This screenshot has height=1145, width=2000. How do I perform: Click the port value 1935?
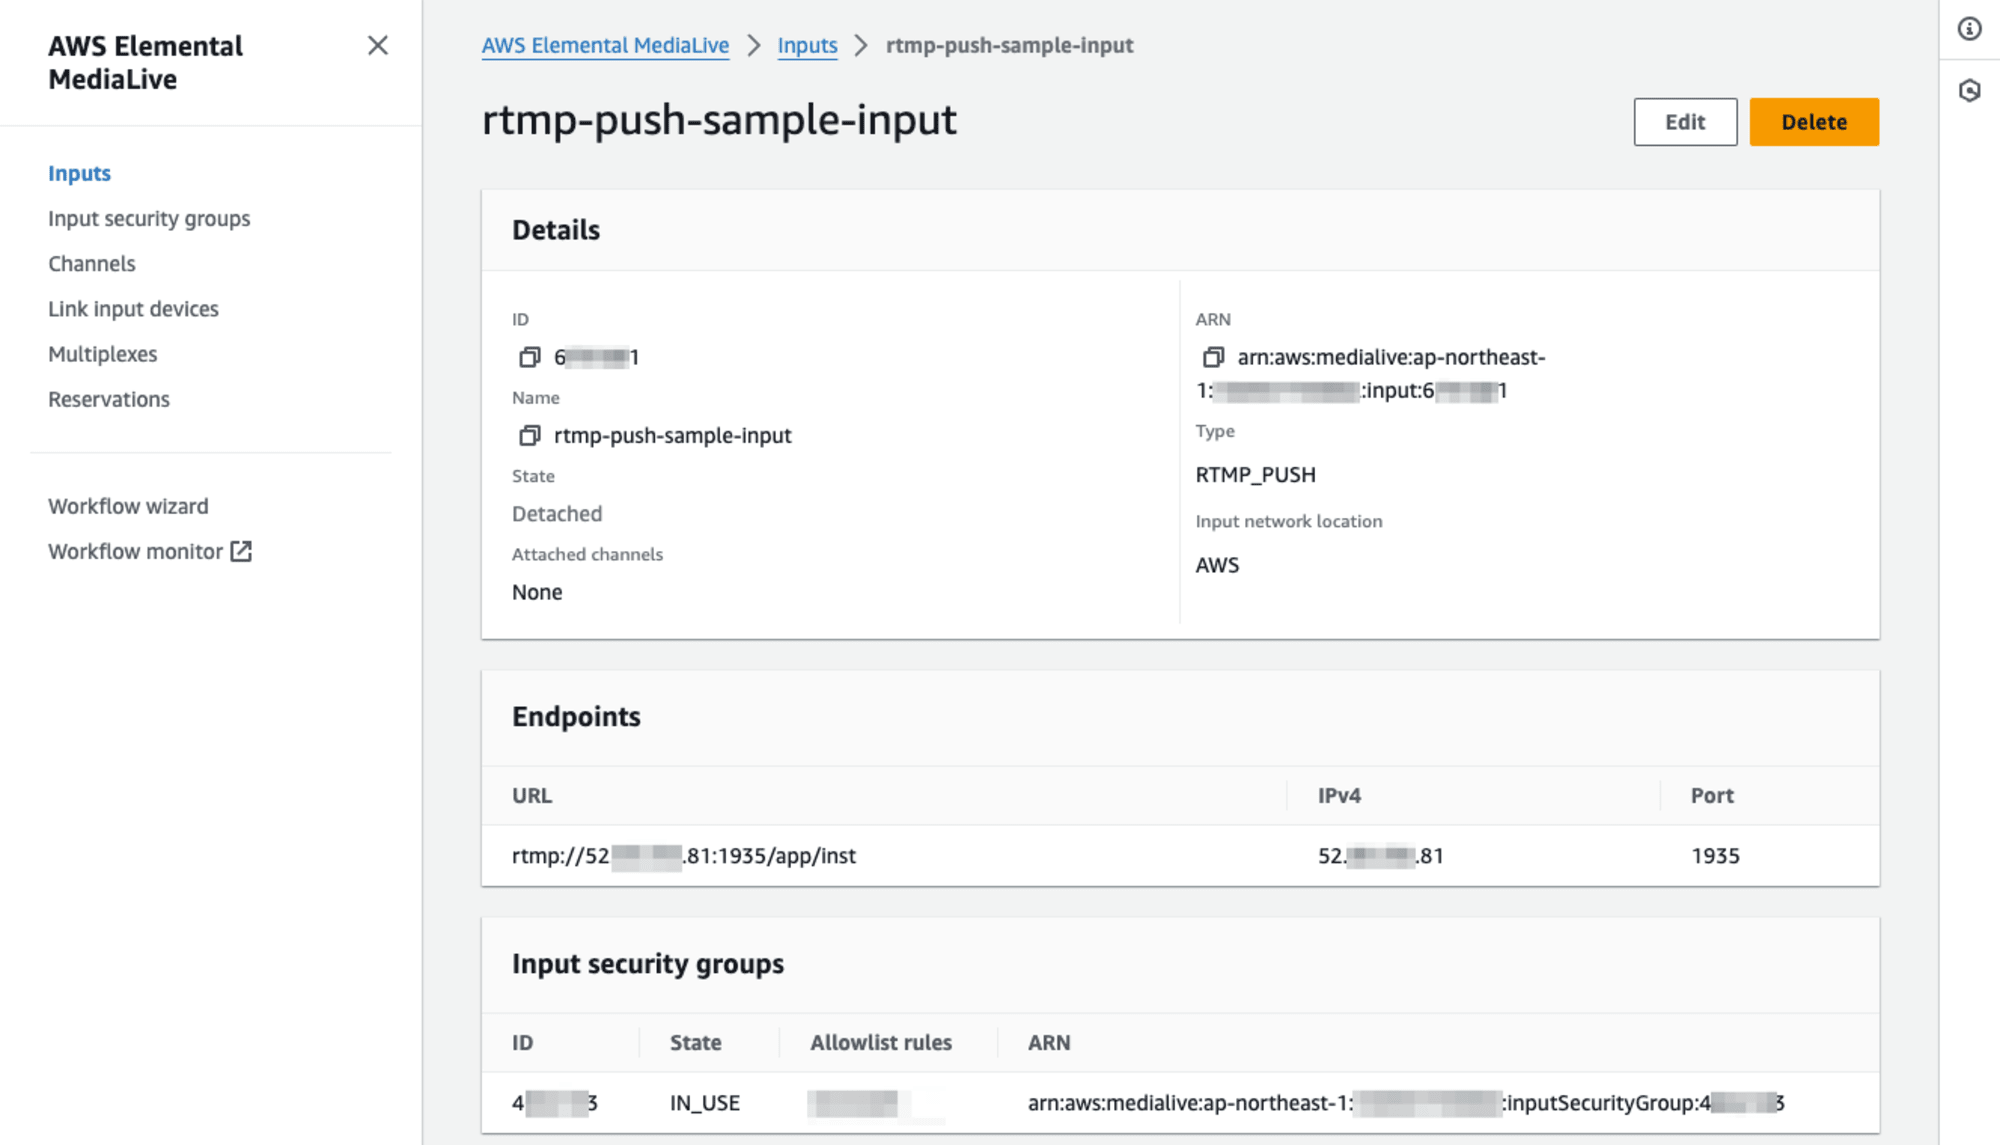(x=1715, y=855)
